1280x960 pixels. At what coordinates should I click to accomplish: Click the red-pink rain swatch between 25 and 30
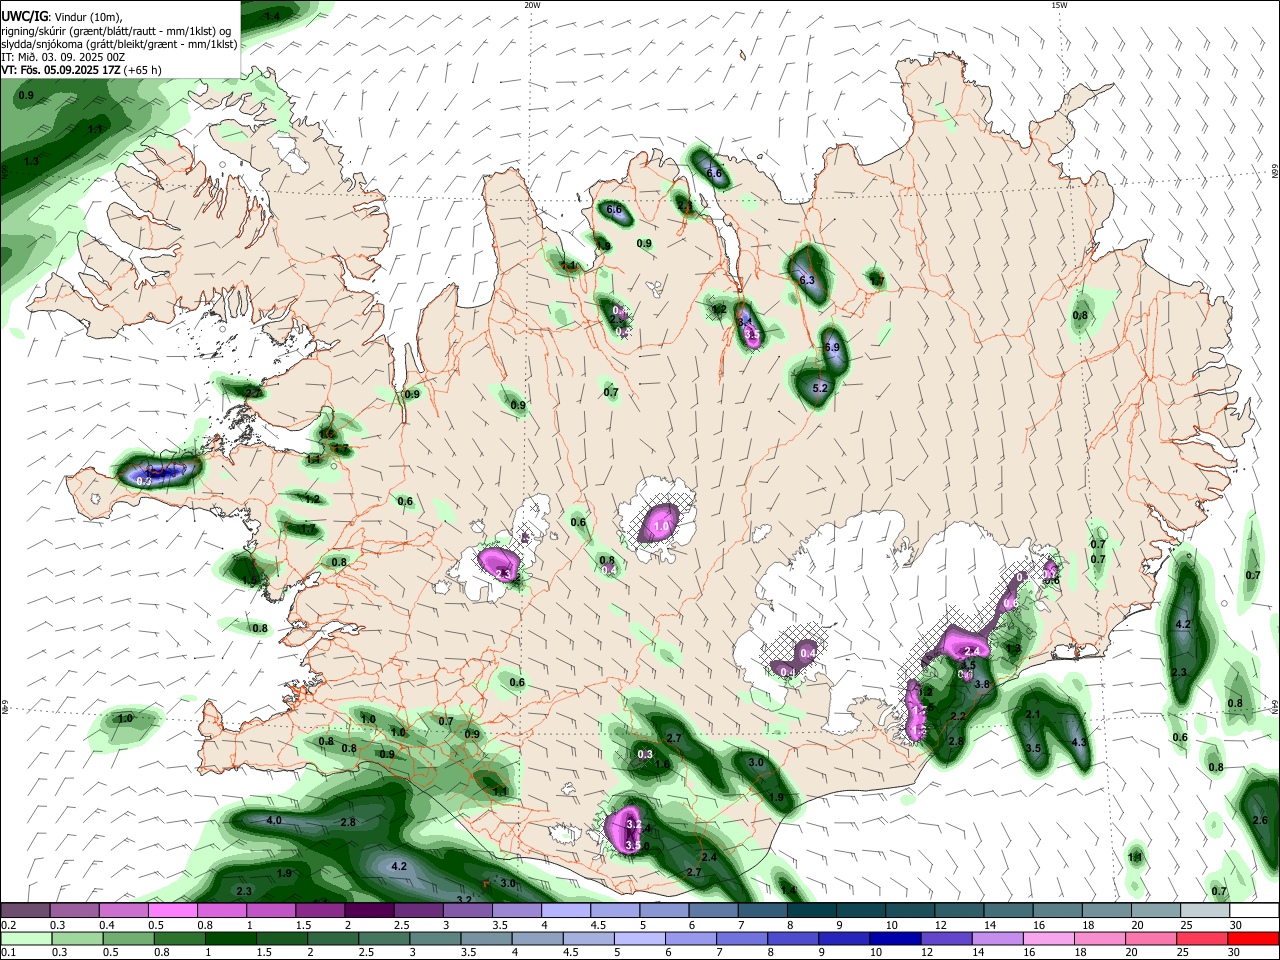coord(1204,938)
